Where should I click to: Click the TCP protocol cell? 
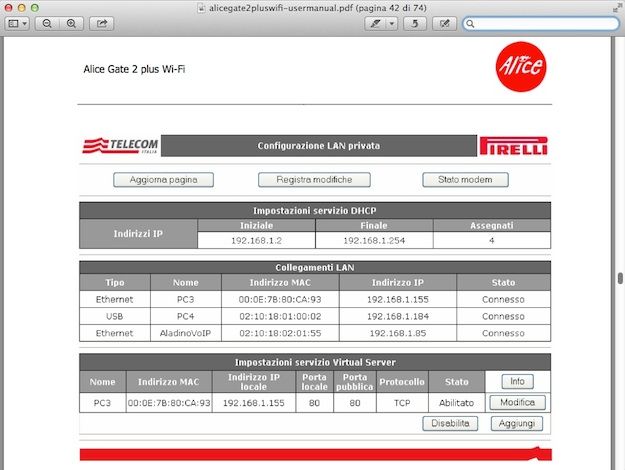402,403
